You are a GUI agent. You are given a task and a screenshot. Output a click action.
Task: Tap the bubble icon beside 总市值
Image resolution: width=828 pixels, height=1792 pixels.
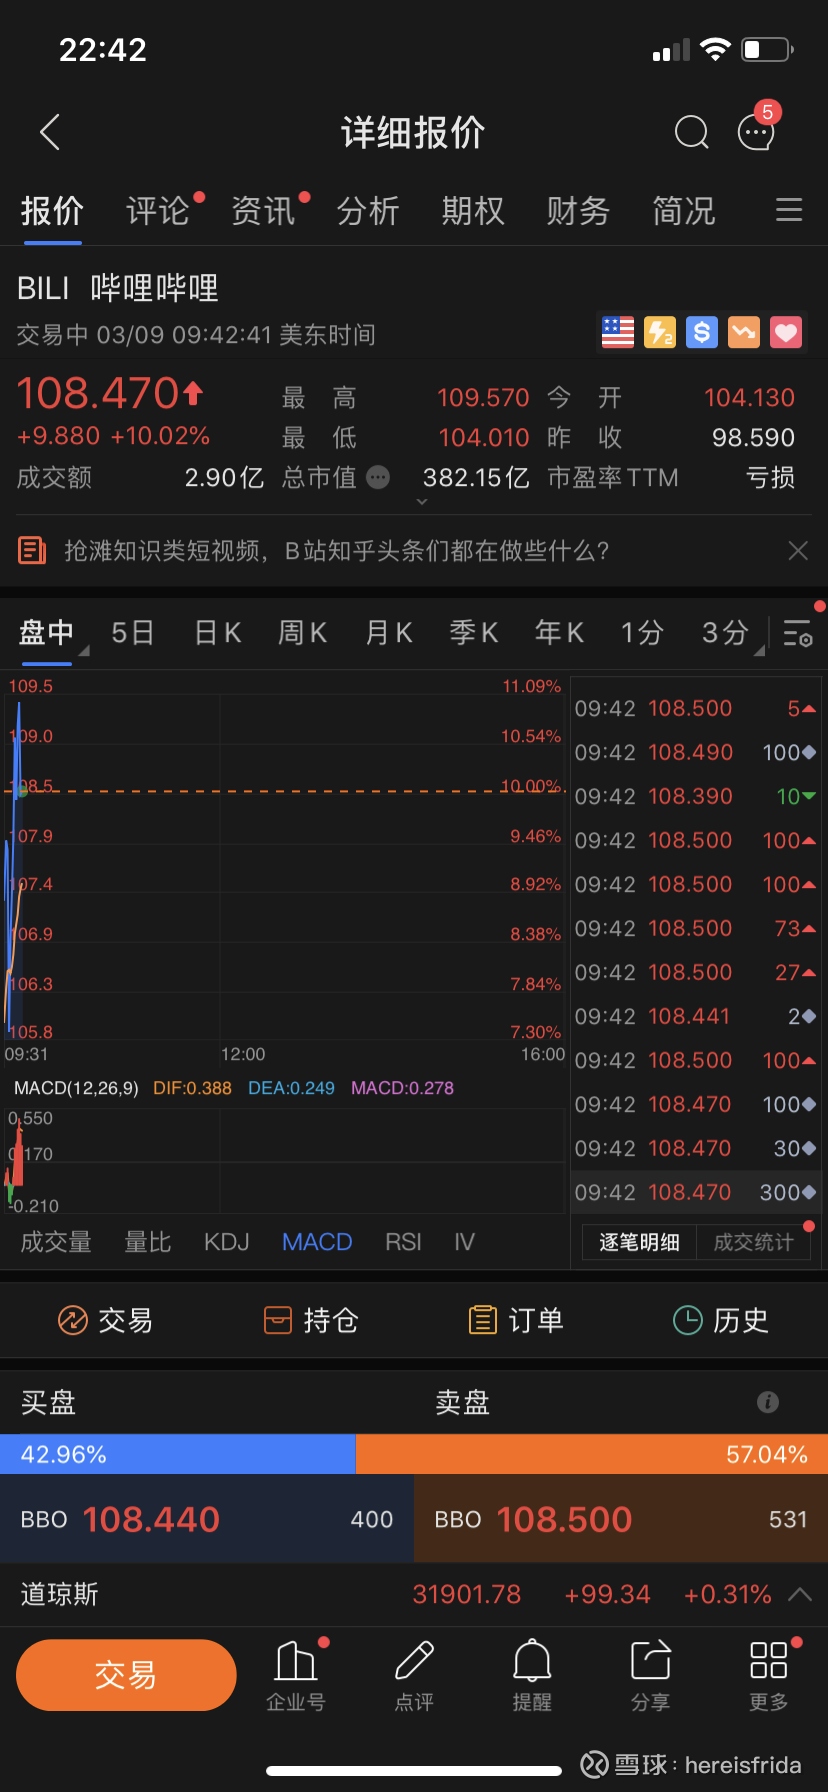coord(378,478)
